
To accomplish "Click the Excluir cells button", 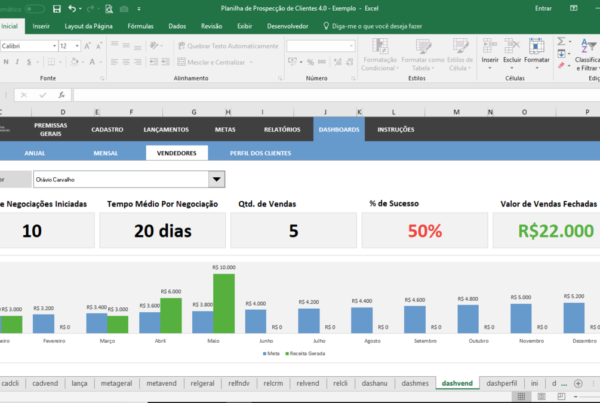I will [x=512, y=54].
